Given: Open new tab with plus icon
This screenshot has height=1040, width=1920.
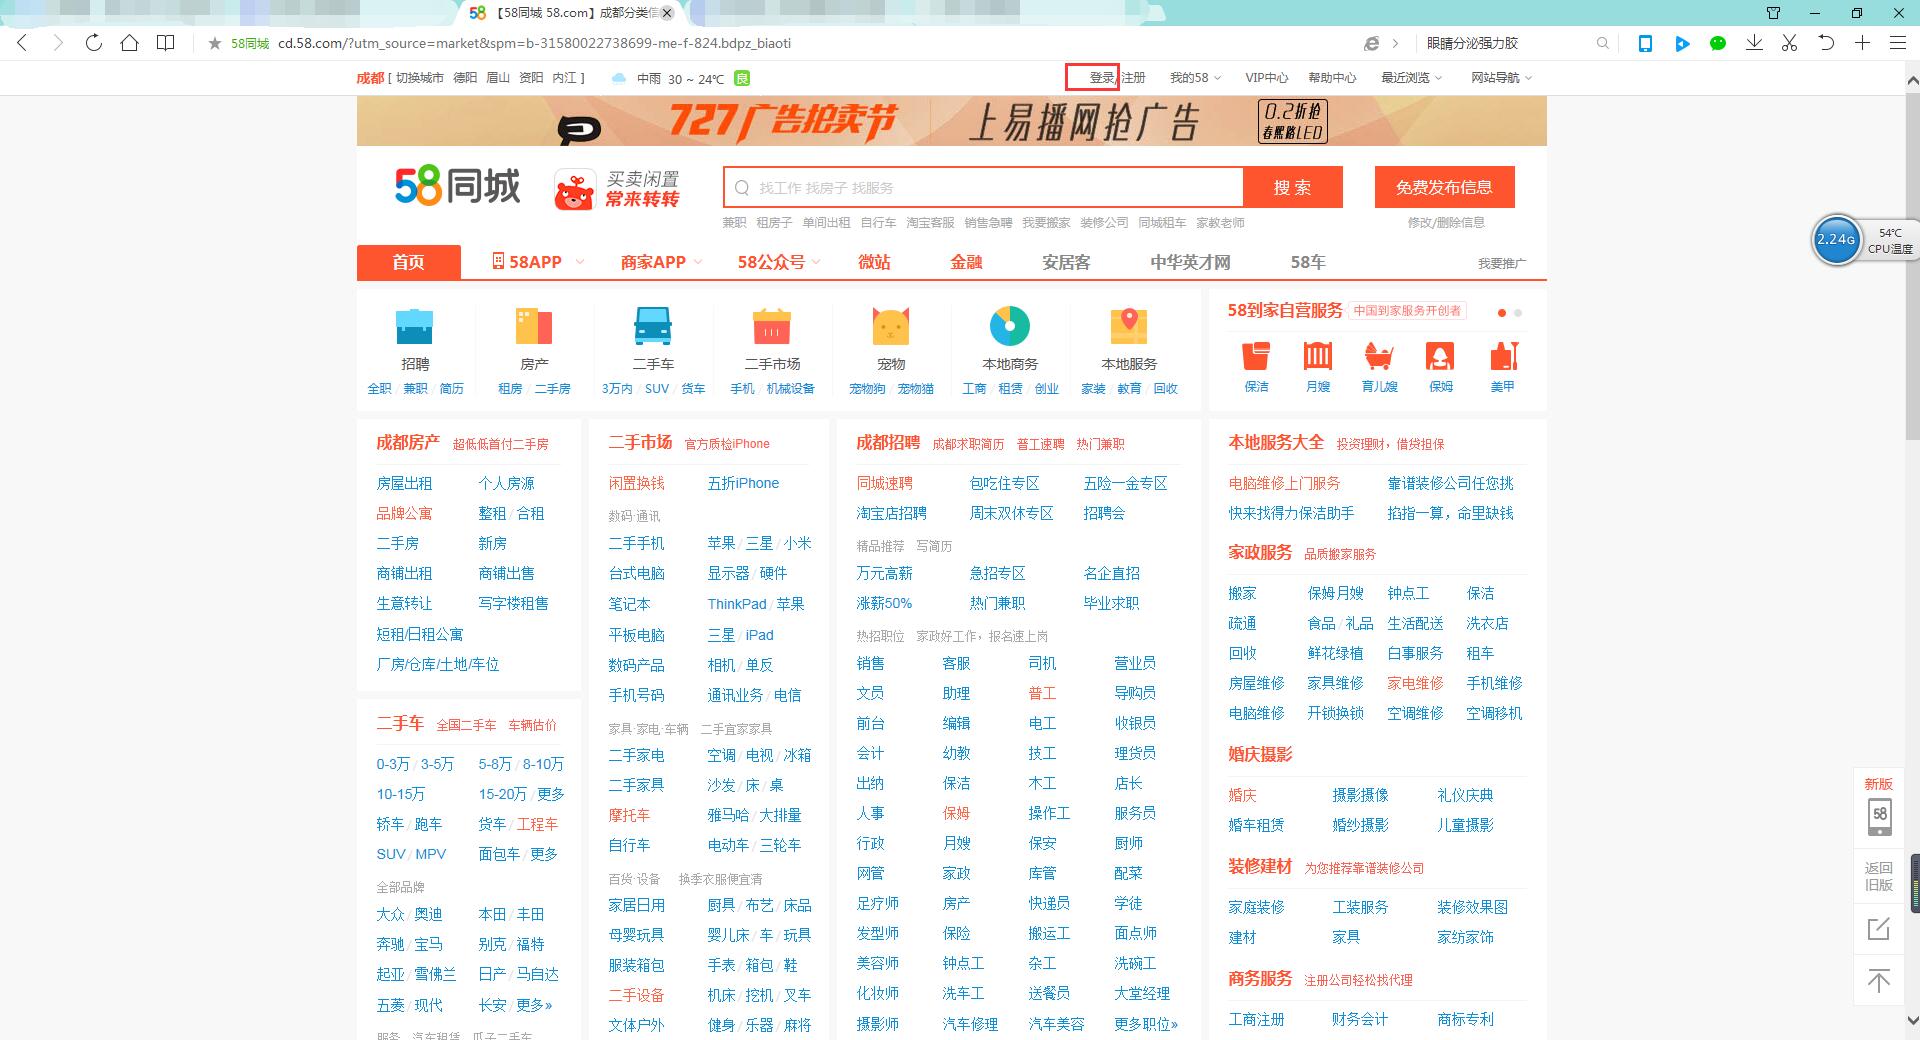Looking at the screenshot, I should tap(1862, 43).
